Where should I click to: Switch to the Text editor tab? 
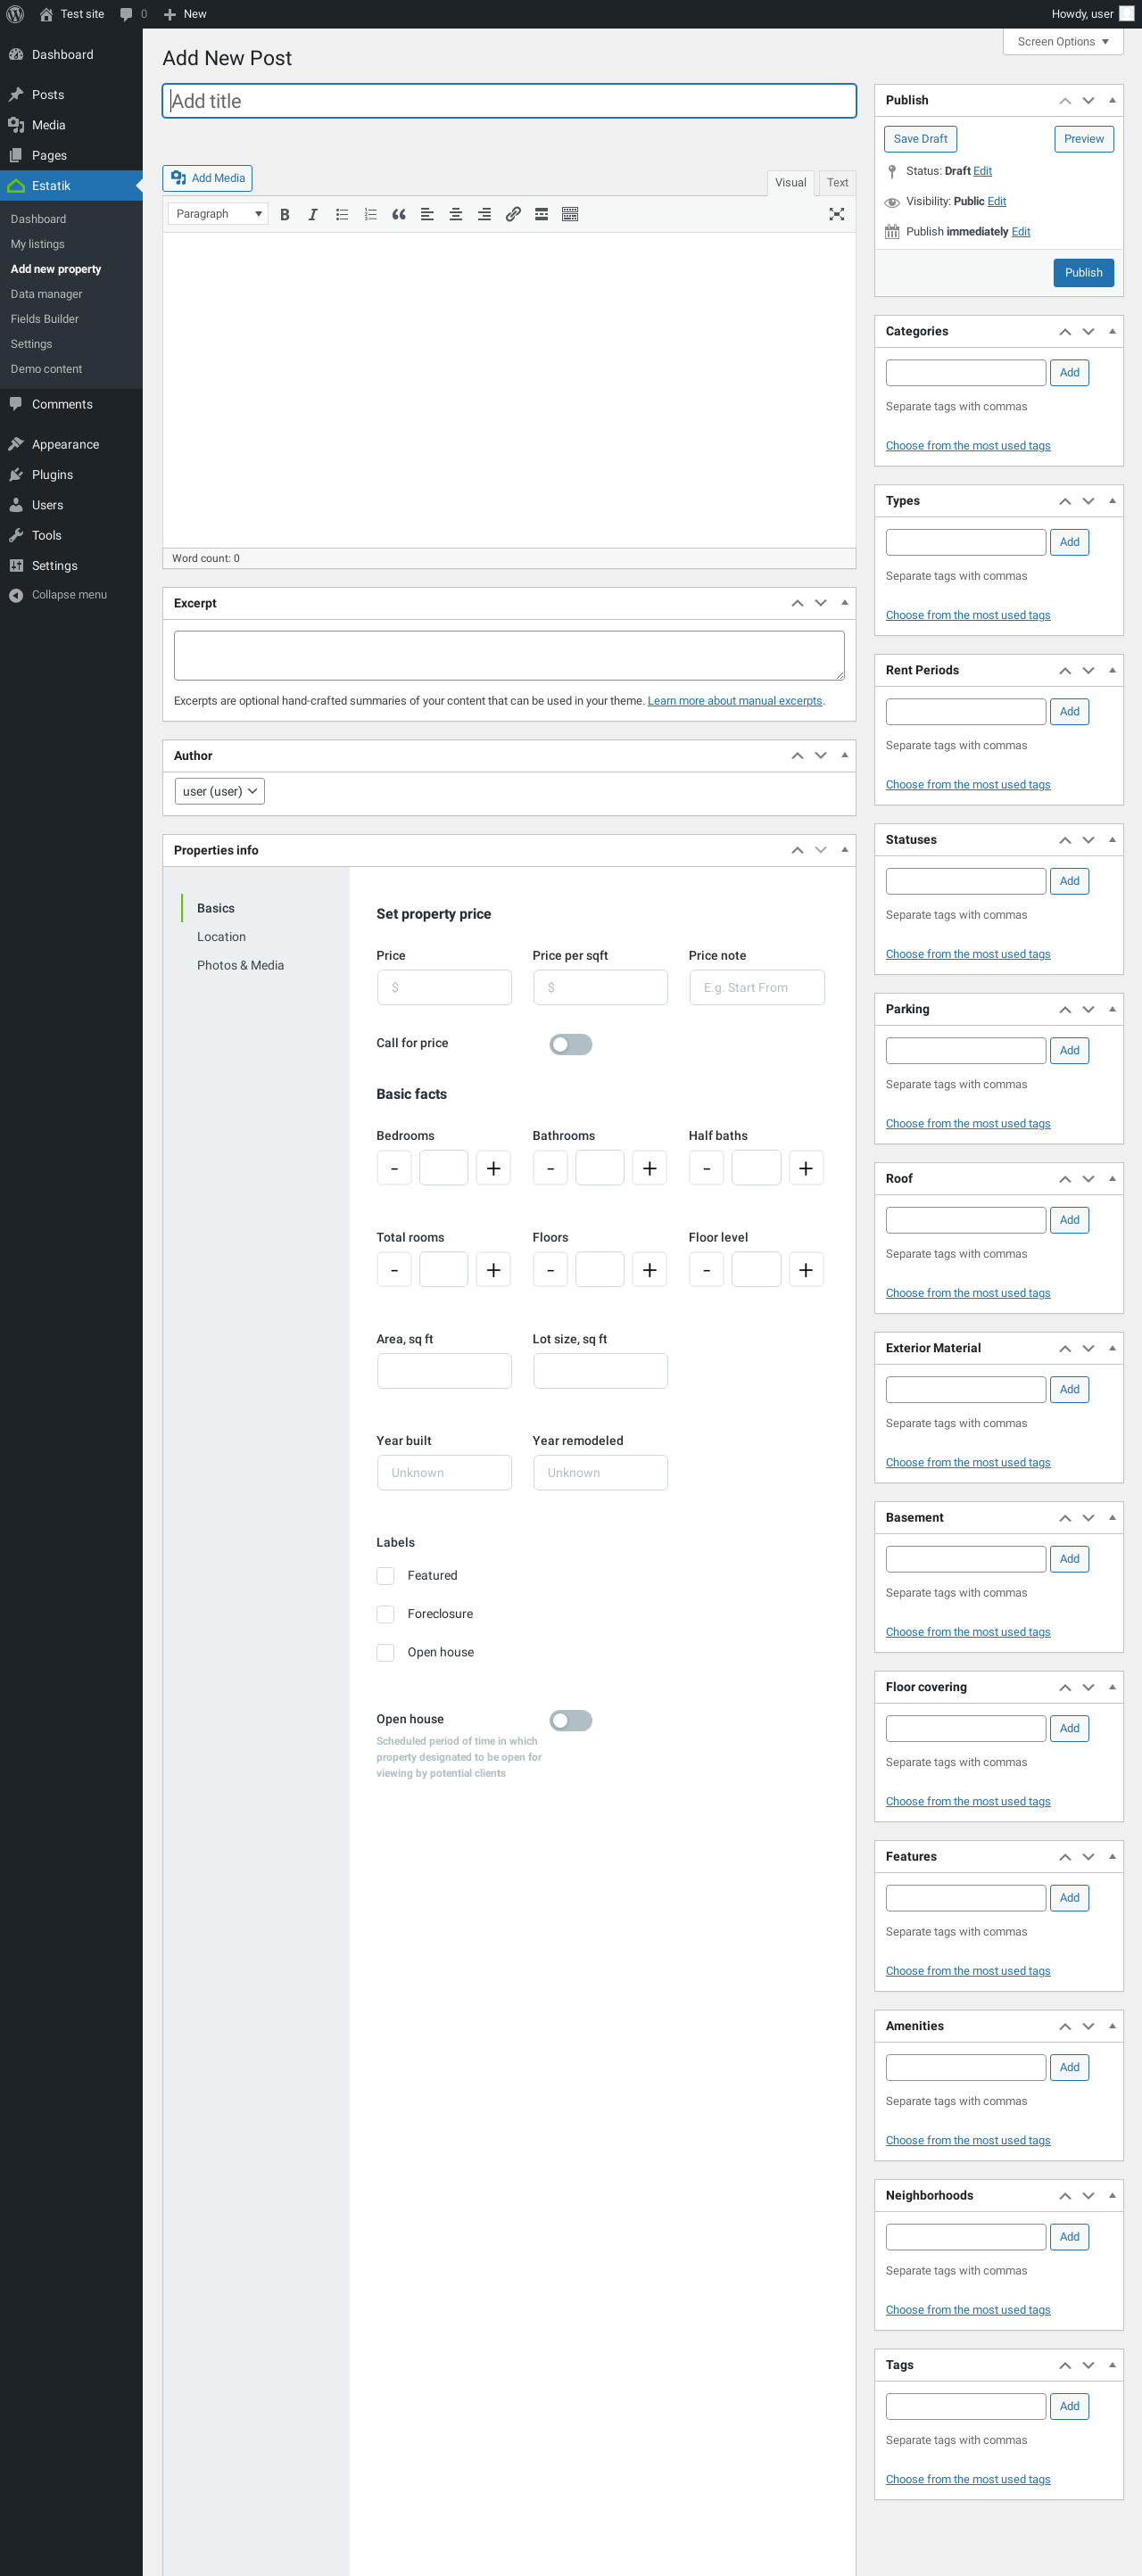click(837, 183)
